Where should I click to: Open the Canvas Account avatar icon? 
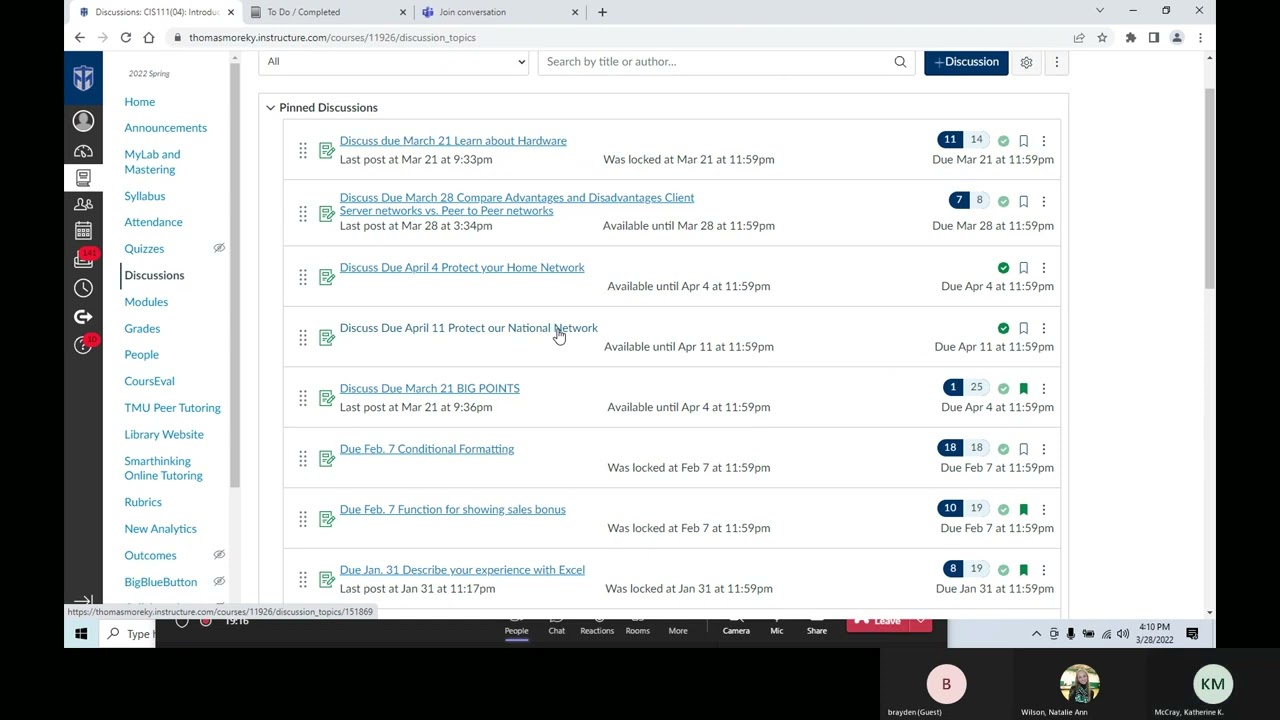click(83, 121)
